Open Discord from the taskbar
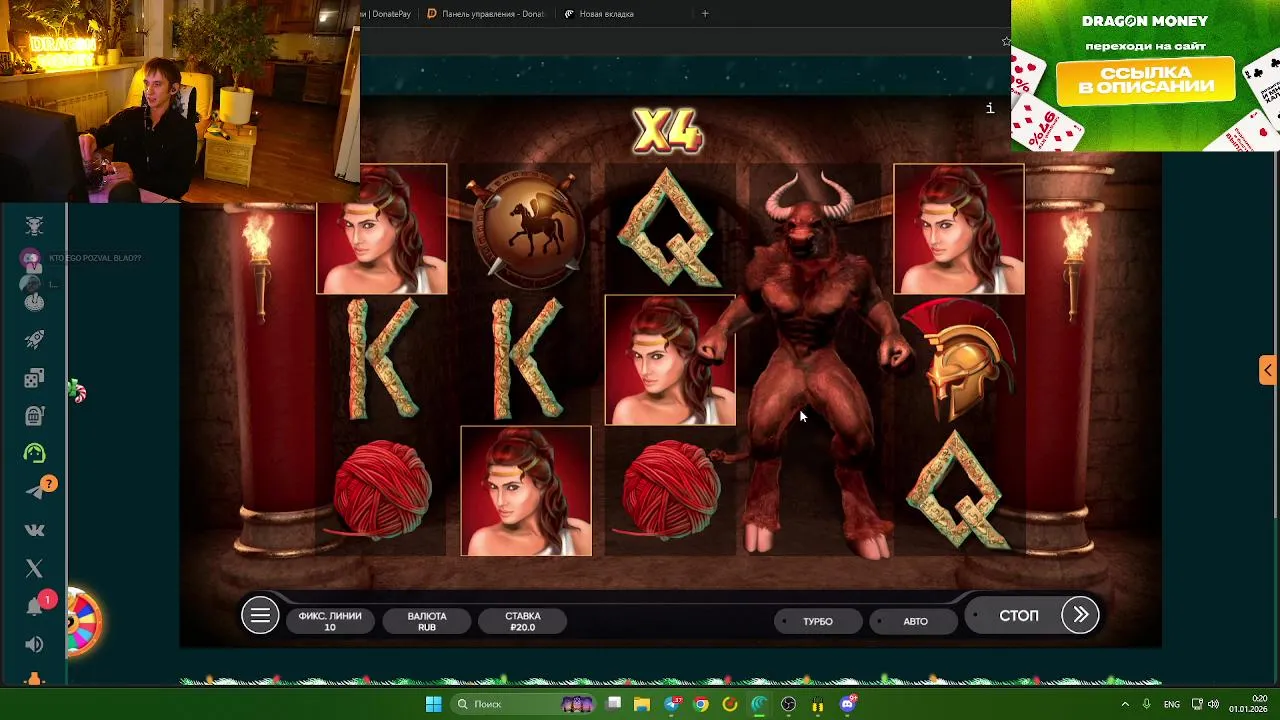This screenshot has width=1280, height=720. point(848,704)
